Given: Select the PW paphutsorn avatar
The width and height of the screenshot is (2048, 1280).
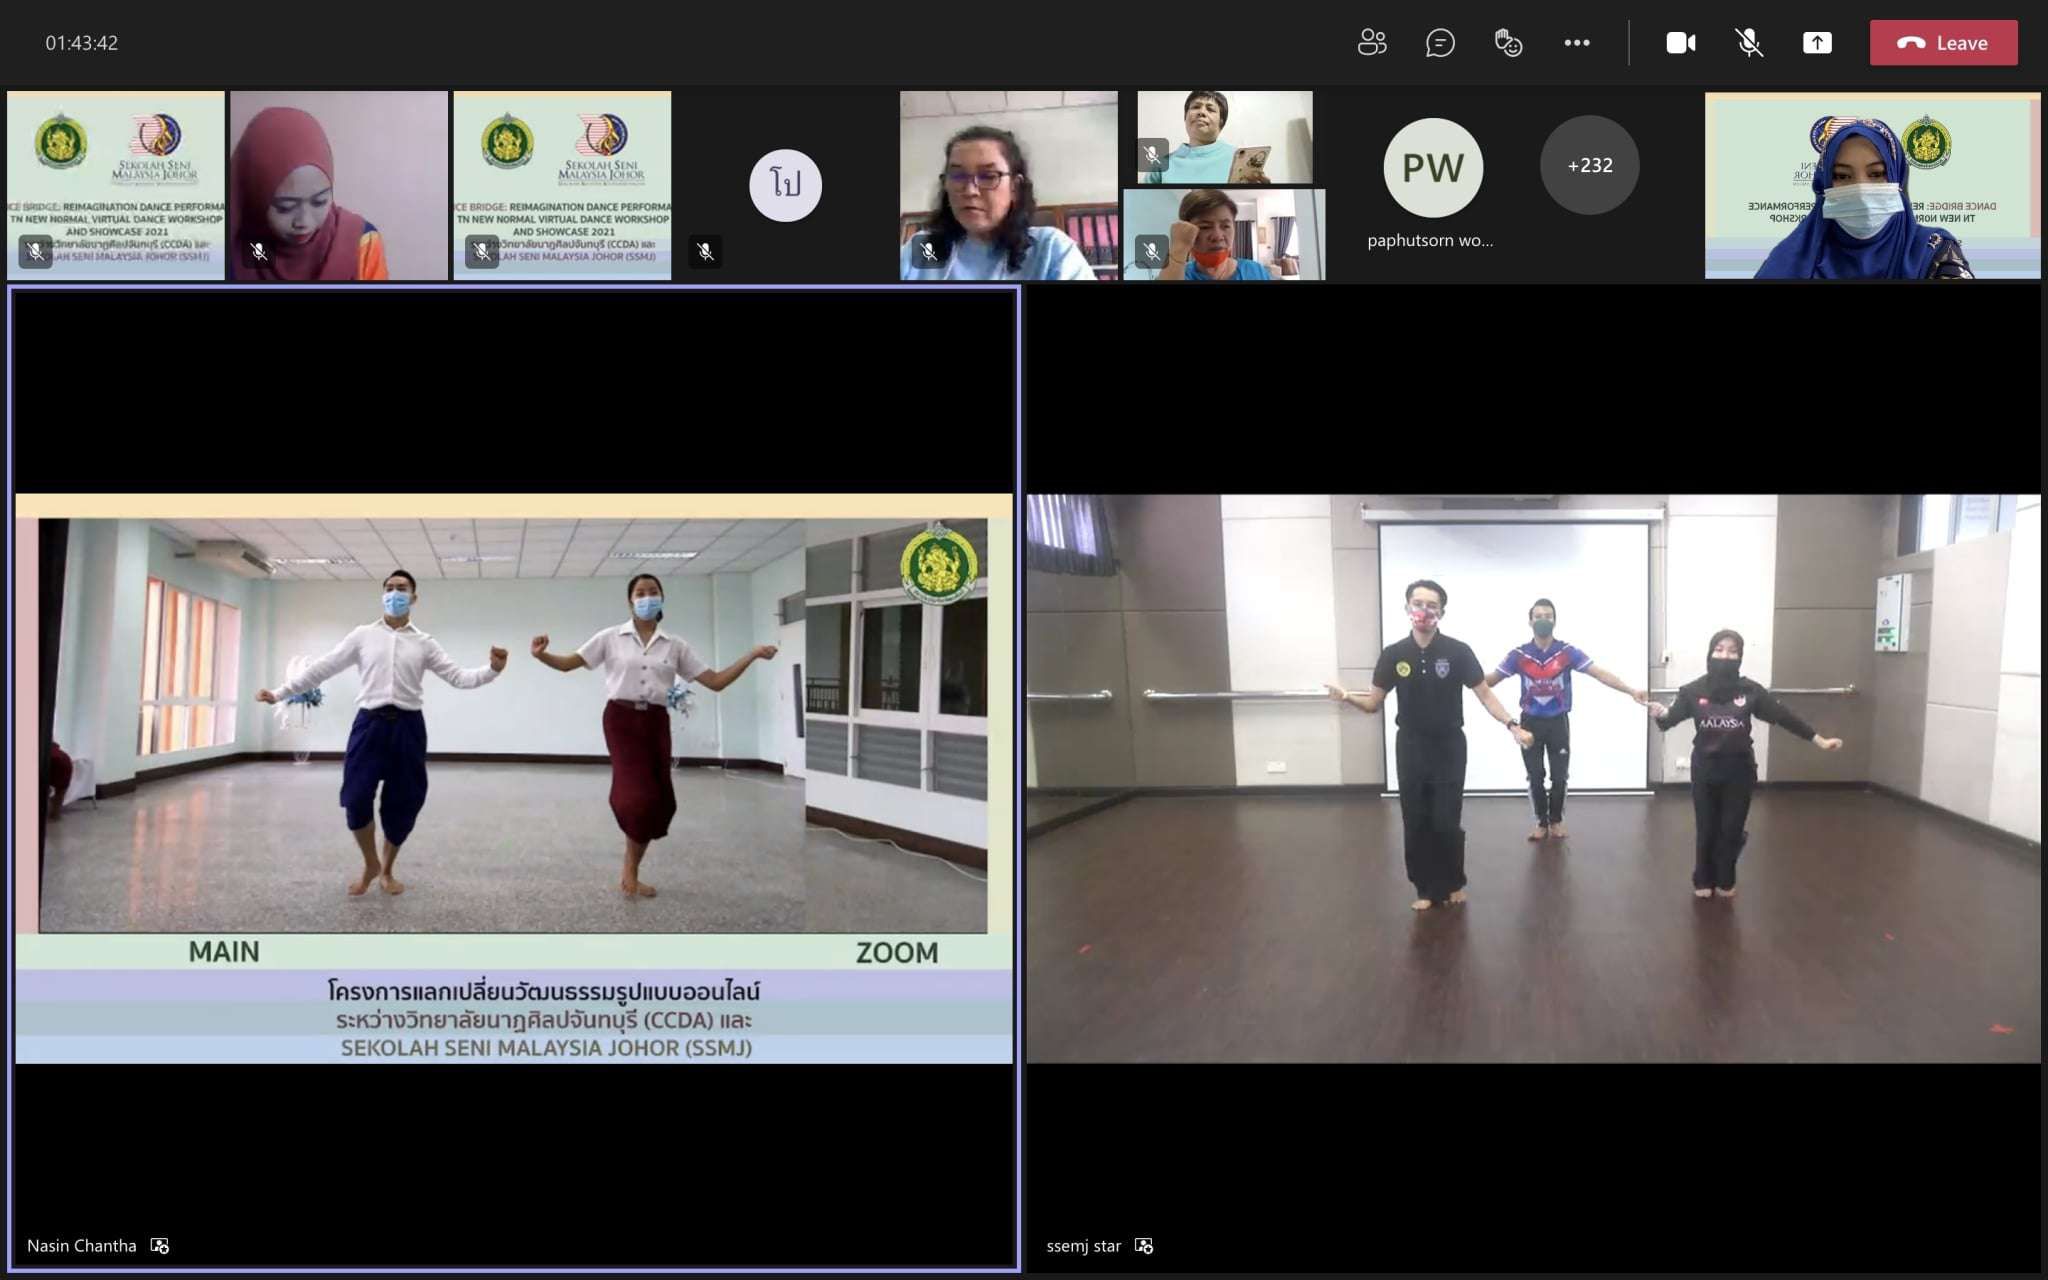Looking at the screenshot, I should [x=1432, y=167].
